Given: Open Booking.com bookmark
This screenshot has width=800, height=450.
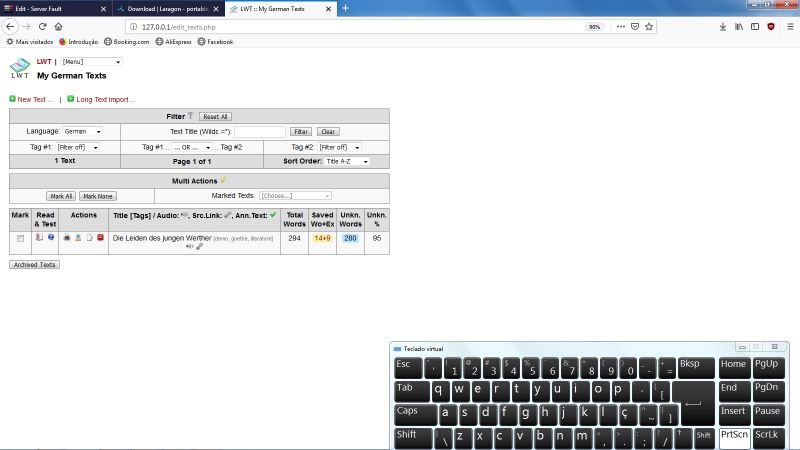Looking at the screenshot, I should (x=127, y=42).
